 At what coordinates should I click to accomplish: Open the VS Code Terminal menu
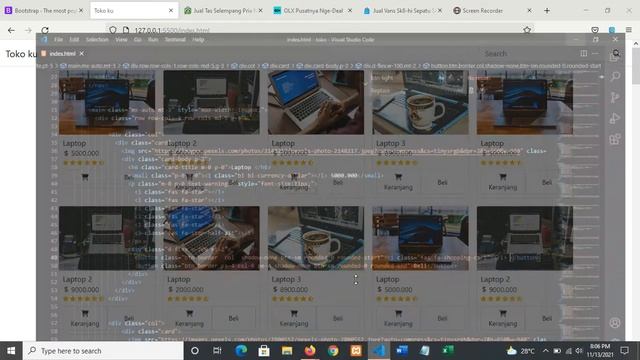(x=175, y=40)
